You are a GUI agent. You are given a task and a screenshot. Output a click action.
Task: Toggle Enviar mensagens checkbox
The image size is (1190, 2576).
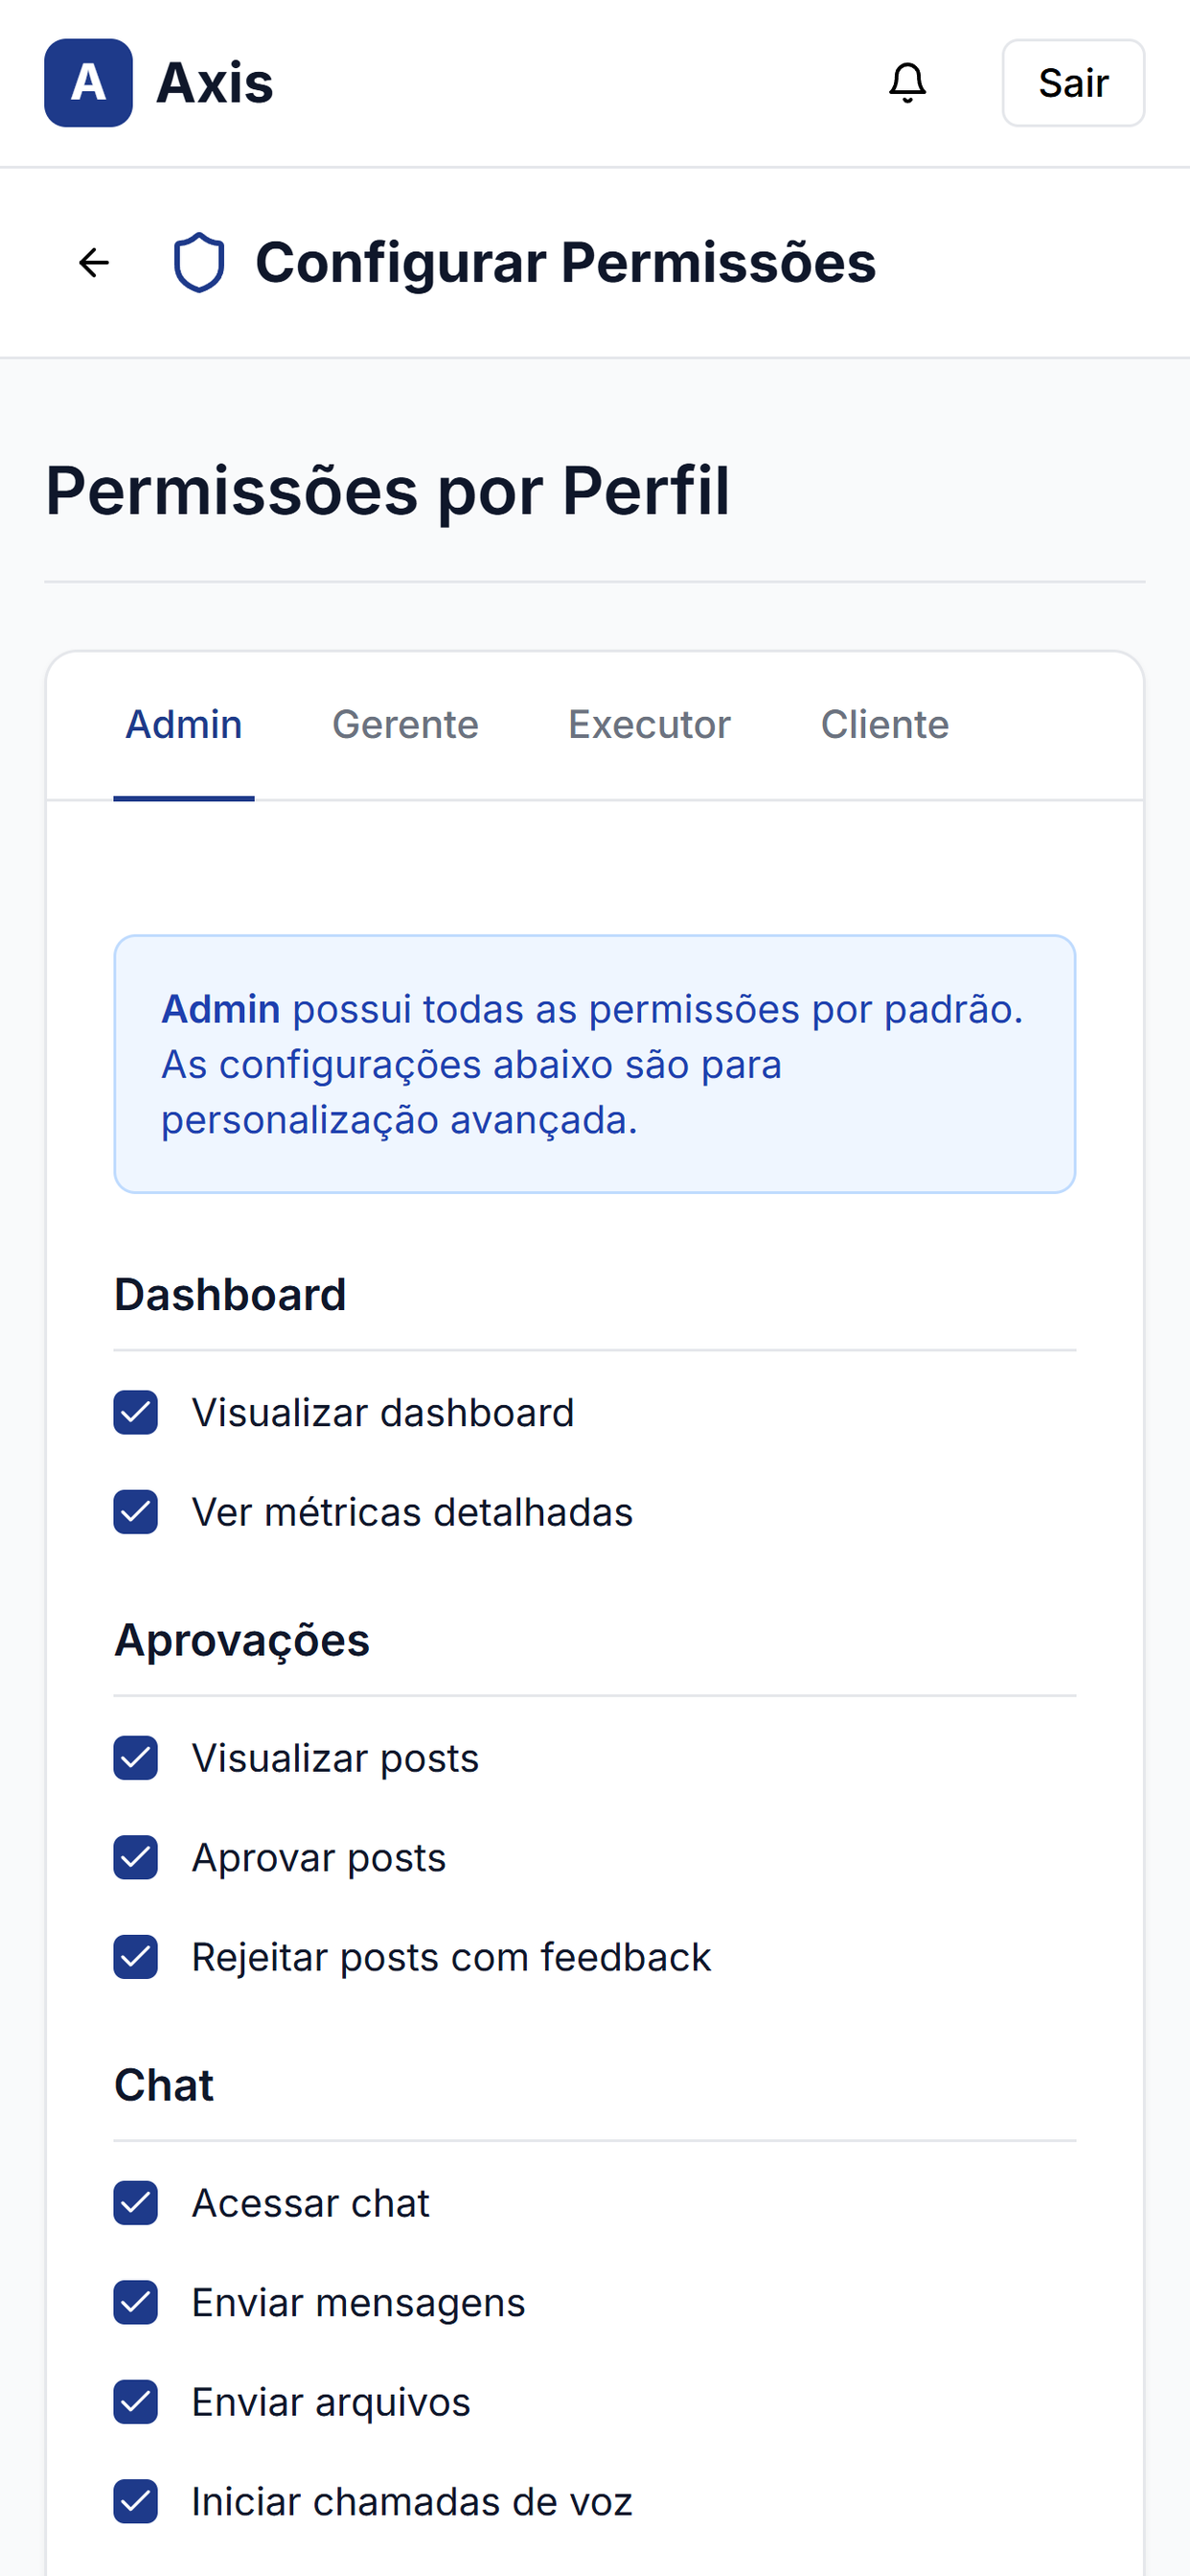(x=136, y=2303)
